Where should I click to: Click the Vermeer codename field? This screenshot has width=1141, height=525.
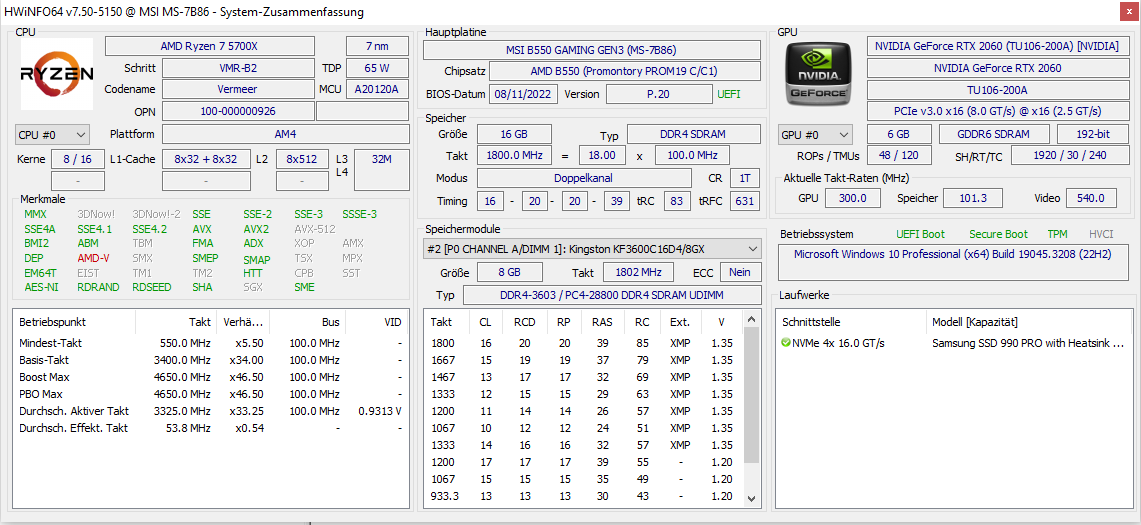tap(238, 89)
